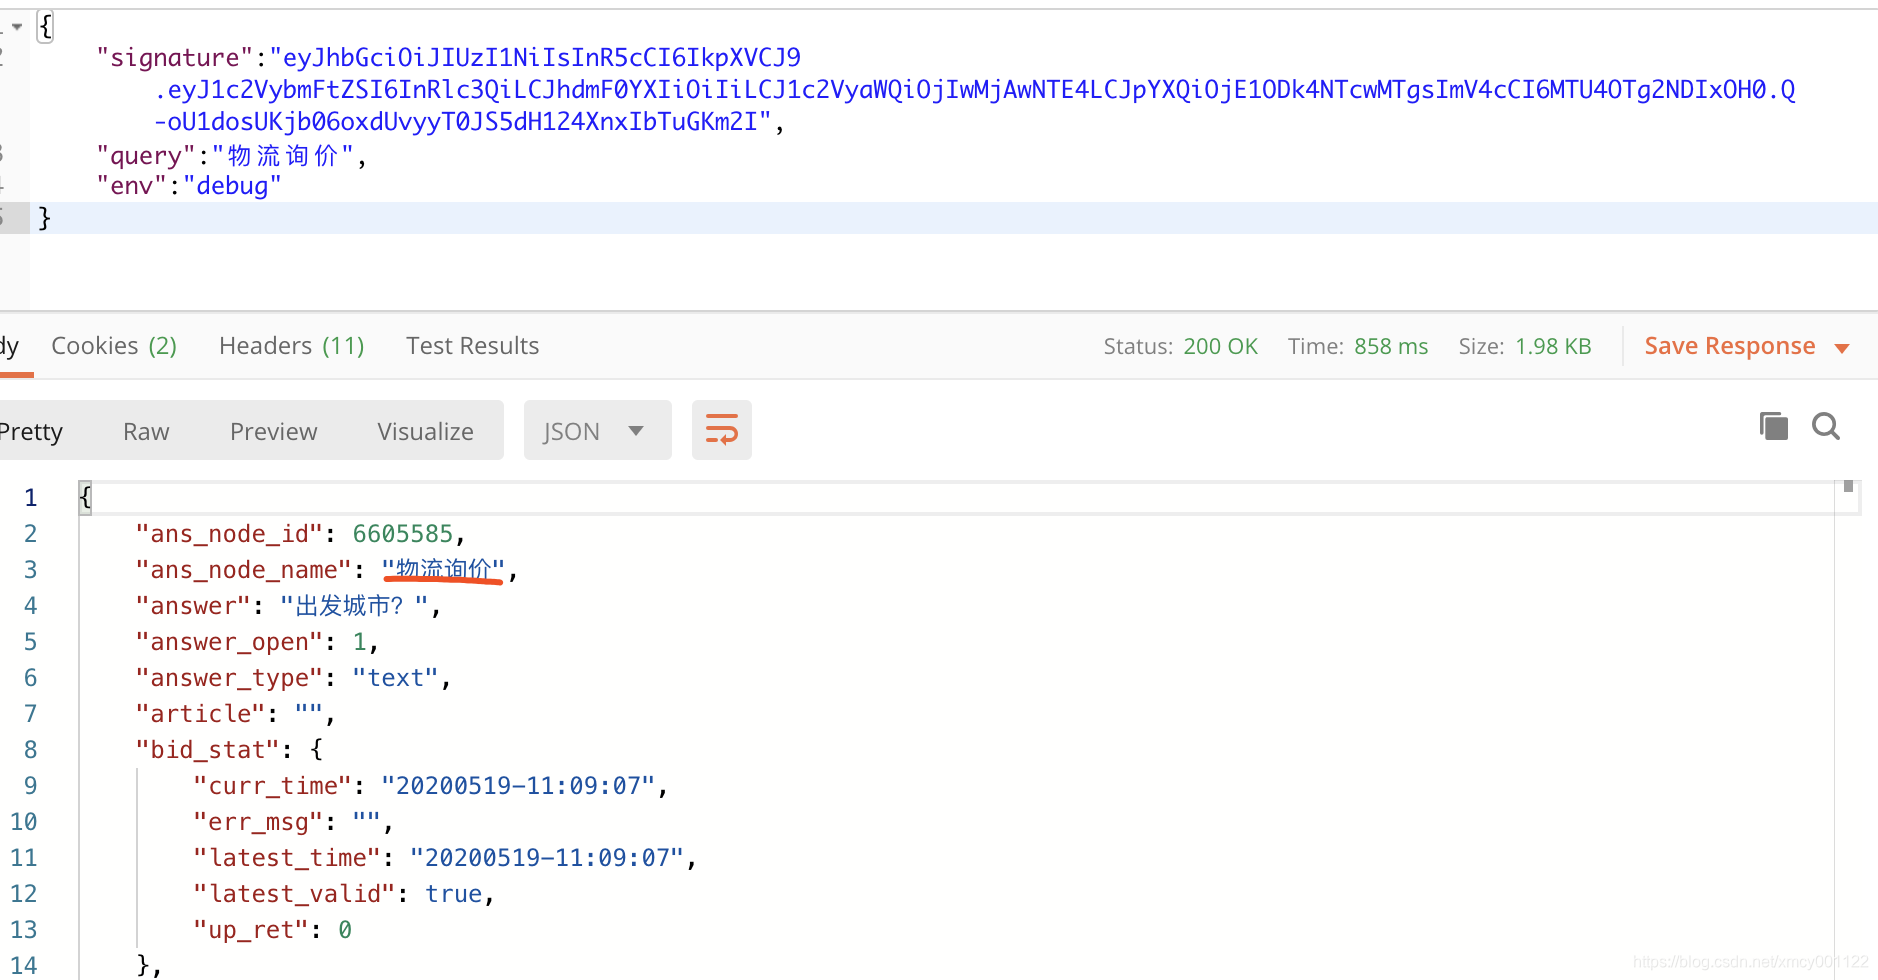This screenshot has width=1878, height=980.
Task: Click line number 1 in response gutter
Action: pos(31,498)
